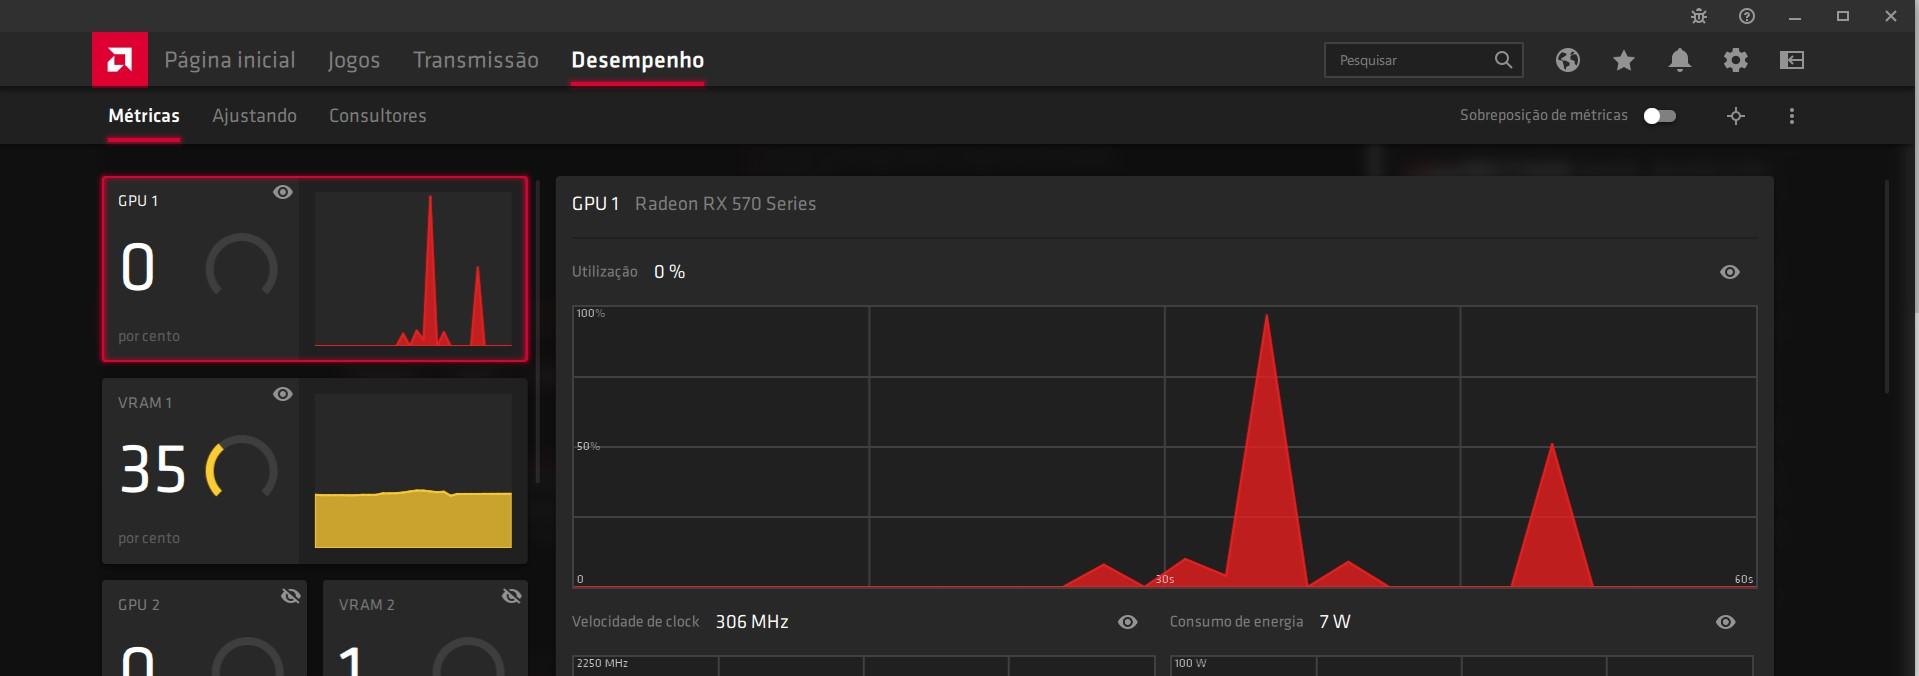This screenshot has width=1919, height=676.
Task: Click the metrics list scrollbar
Action: (x=538, y=332)
